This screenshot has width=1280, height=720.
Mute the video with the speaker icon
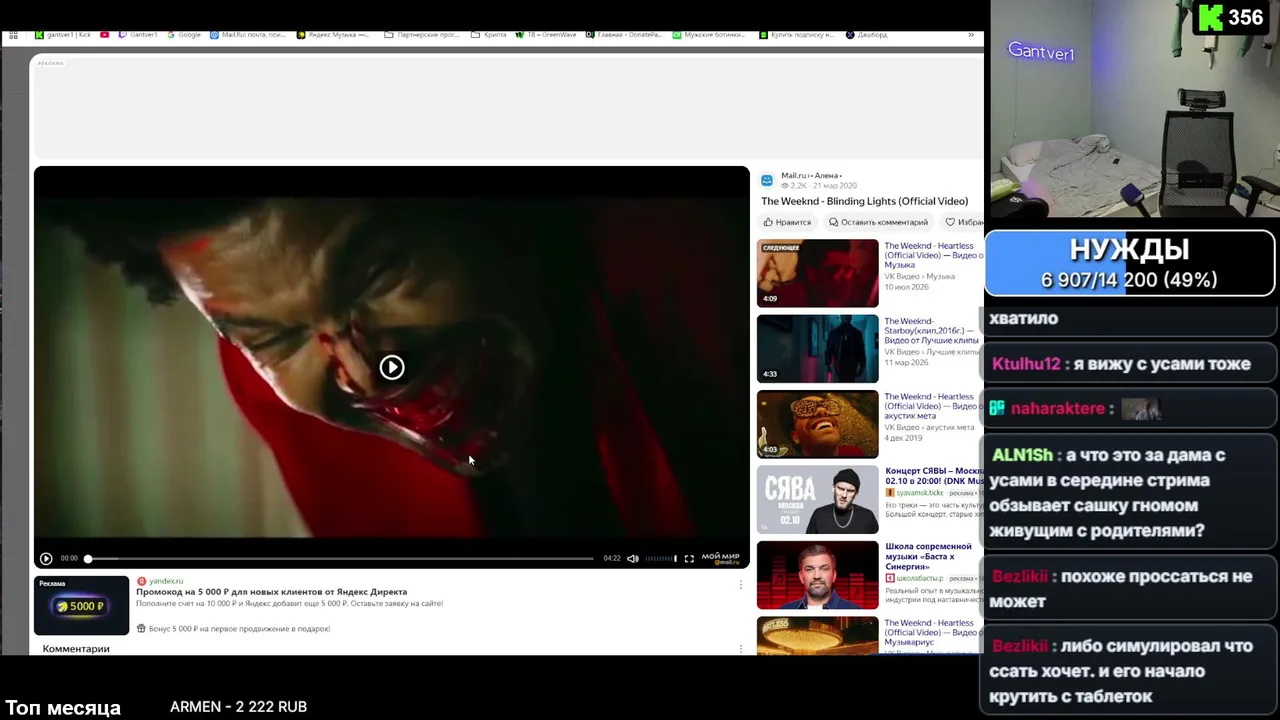[633, 558]
